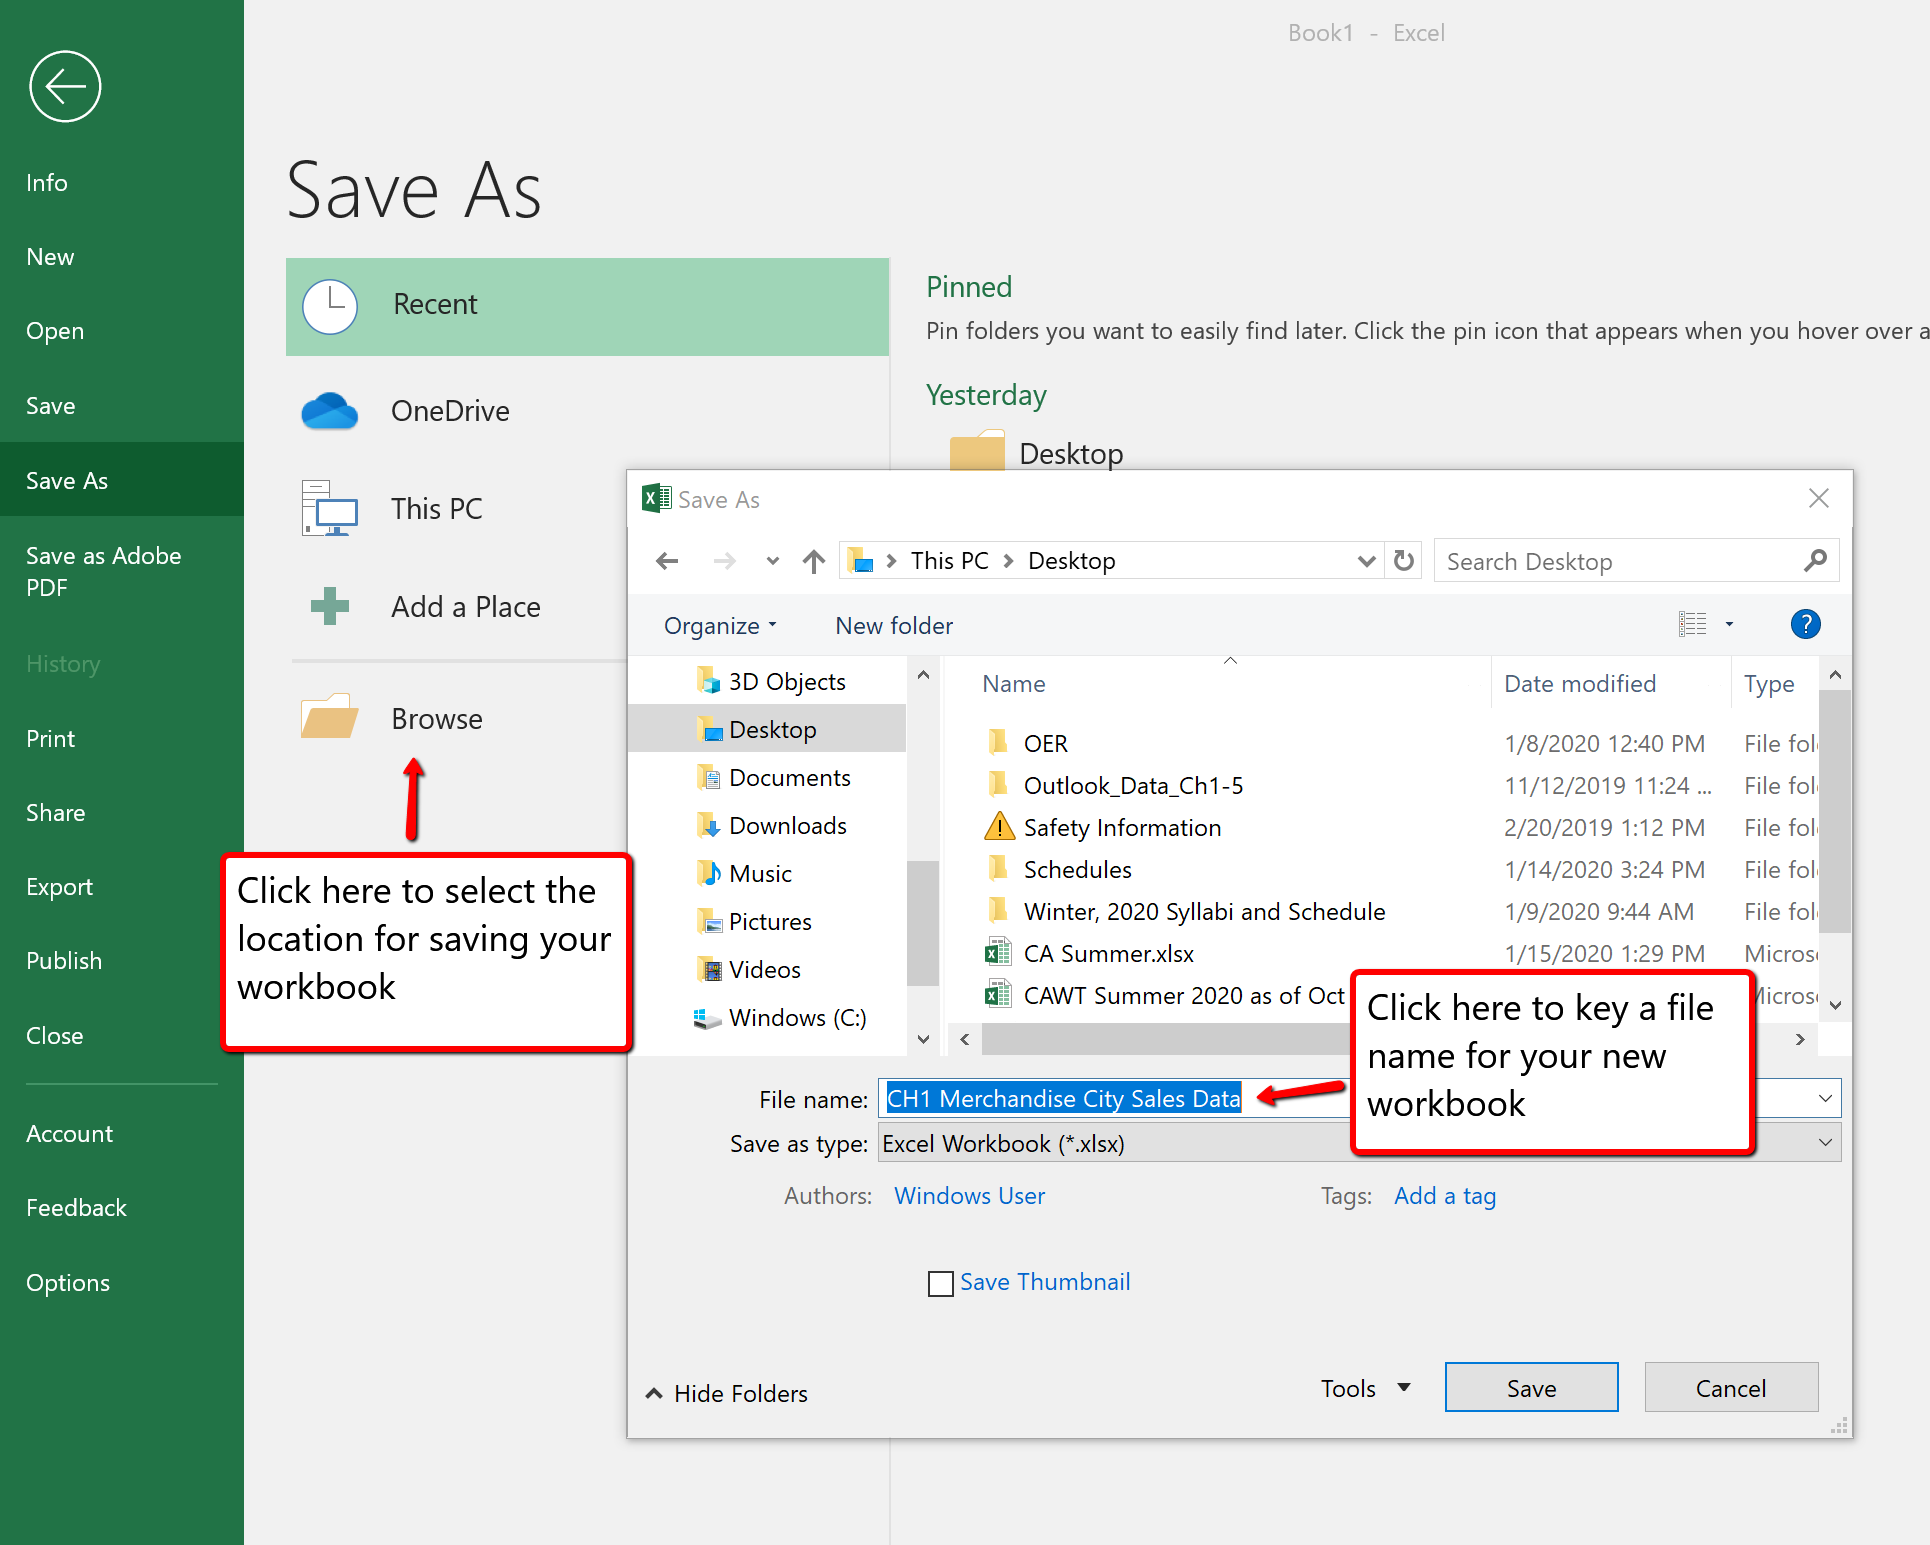
Task: Expand the Tools dropdown menu button
Action: (1362, 1389)
